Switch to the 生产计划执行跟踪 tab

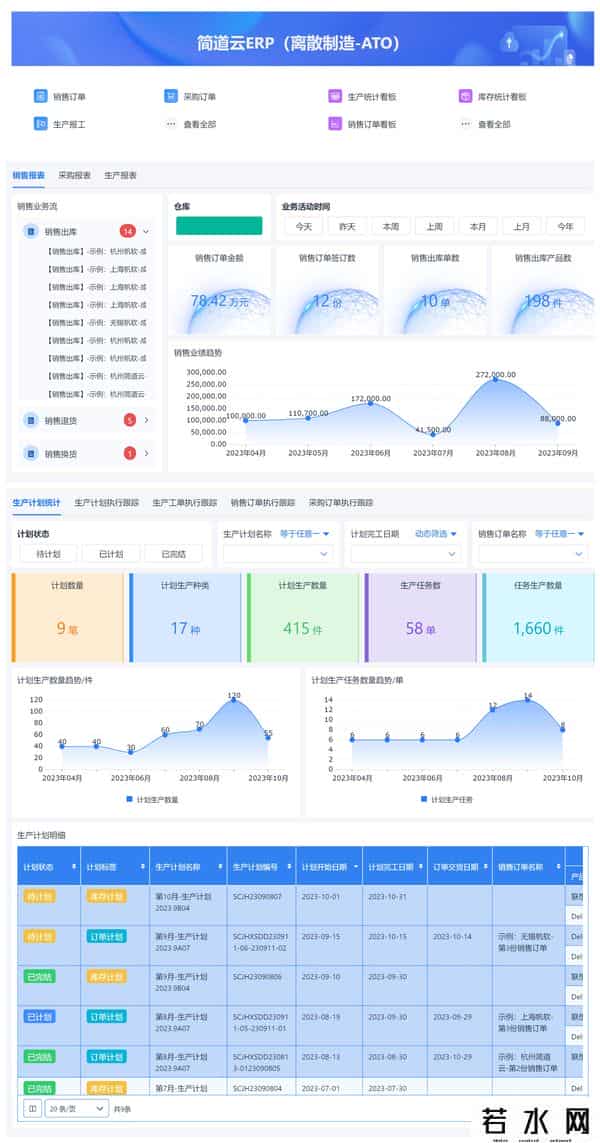pyautogui.click(x=106, y=502)
